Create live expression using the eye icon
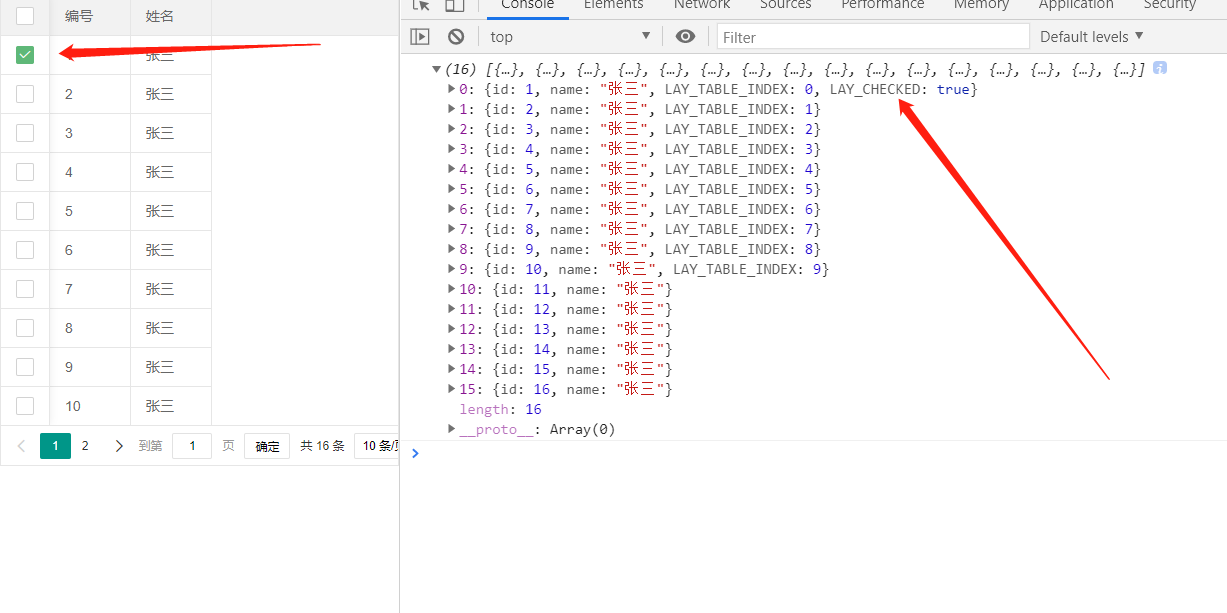This screenshot has width=1227, height=613. coord(685,37)
